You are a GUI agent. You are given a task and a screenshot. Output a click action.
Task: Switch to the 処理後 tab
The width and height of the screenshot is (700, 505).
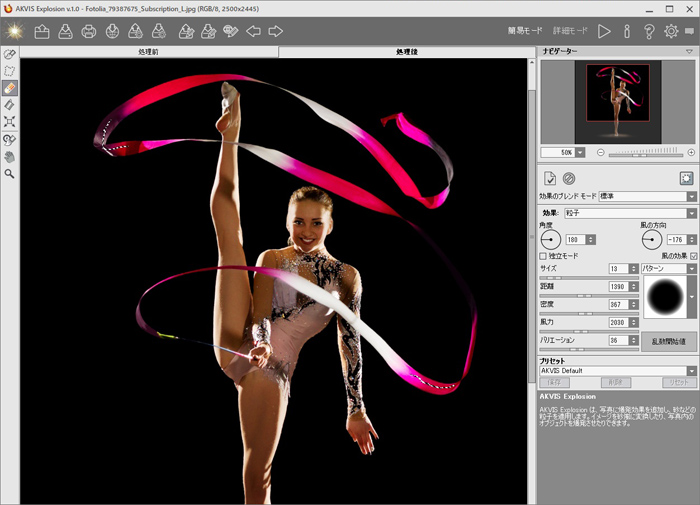402,51
